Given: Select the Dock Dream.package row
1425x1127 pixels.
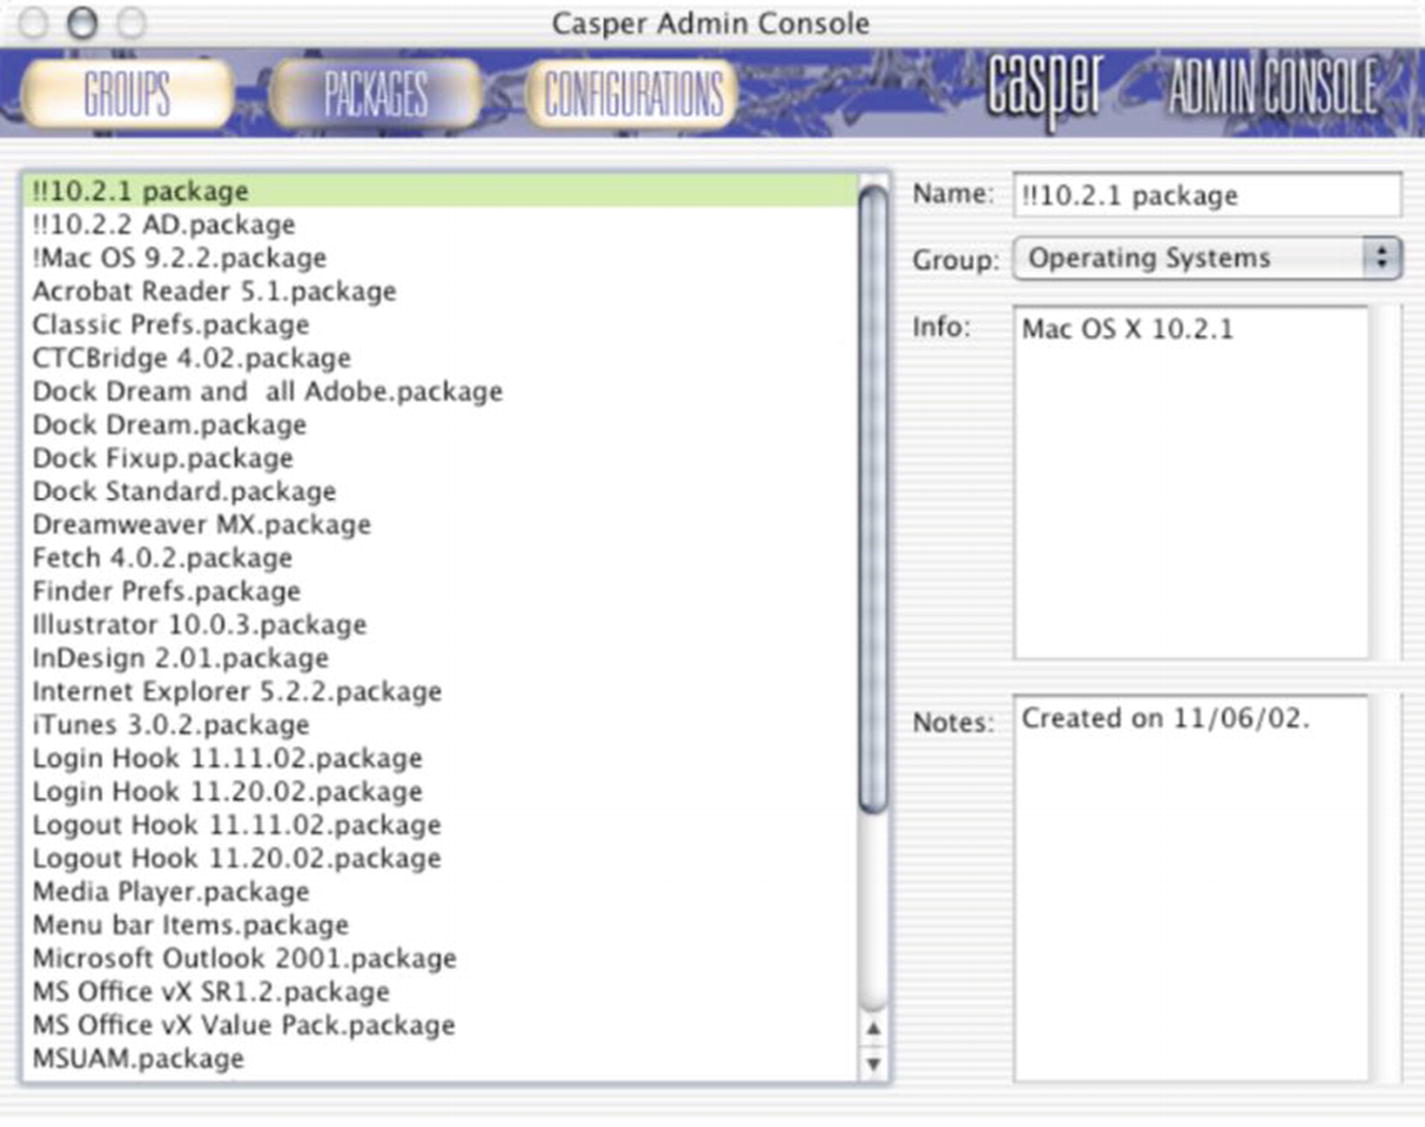Looking at the screenshot, I should pos(440,424).
